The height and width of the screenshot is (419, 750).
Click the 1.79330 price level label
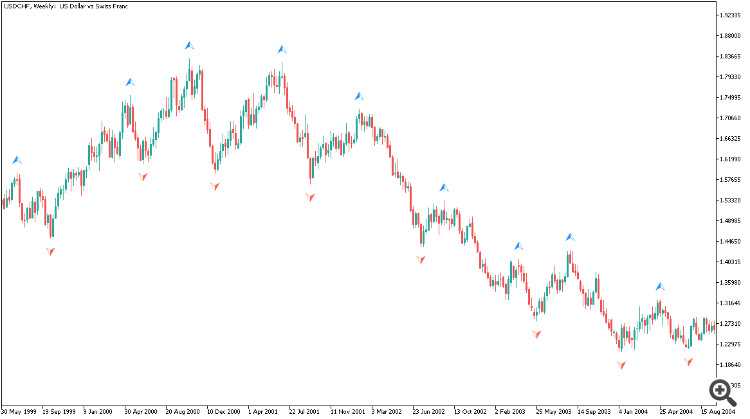(730, 77)
